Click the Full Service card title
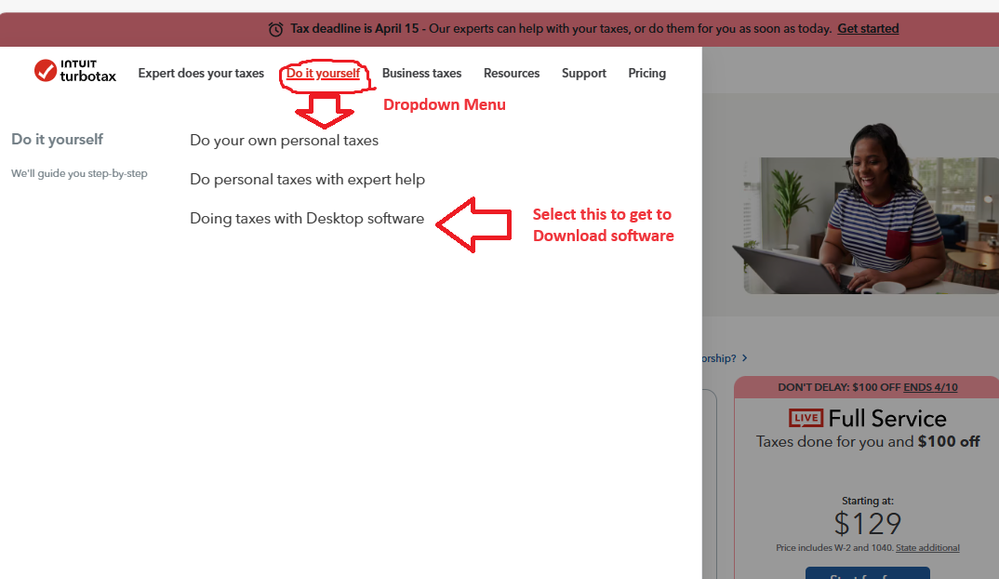 click(x=887, y=418)
